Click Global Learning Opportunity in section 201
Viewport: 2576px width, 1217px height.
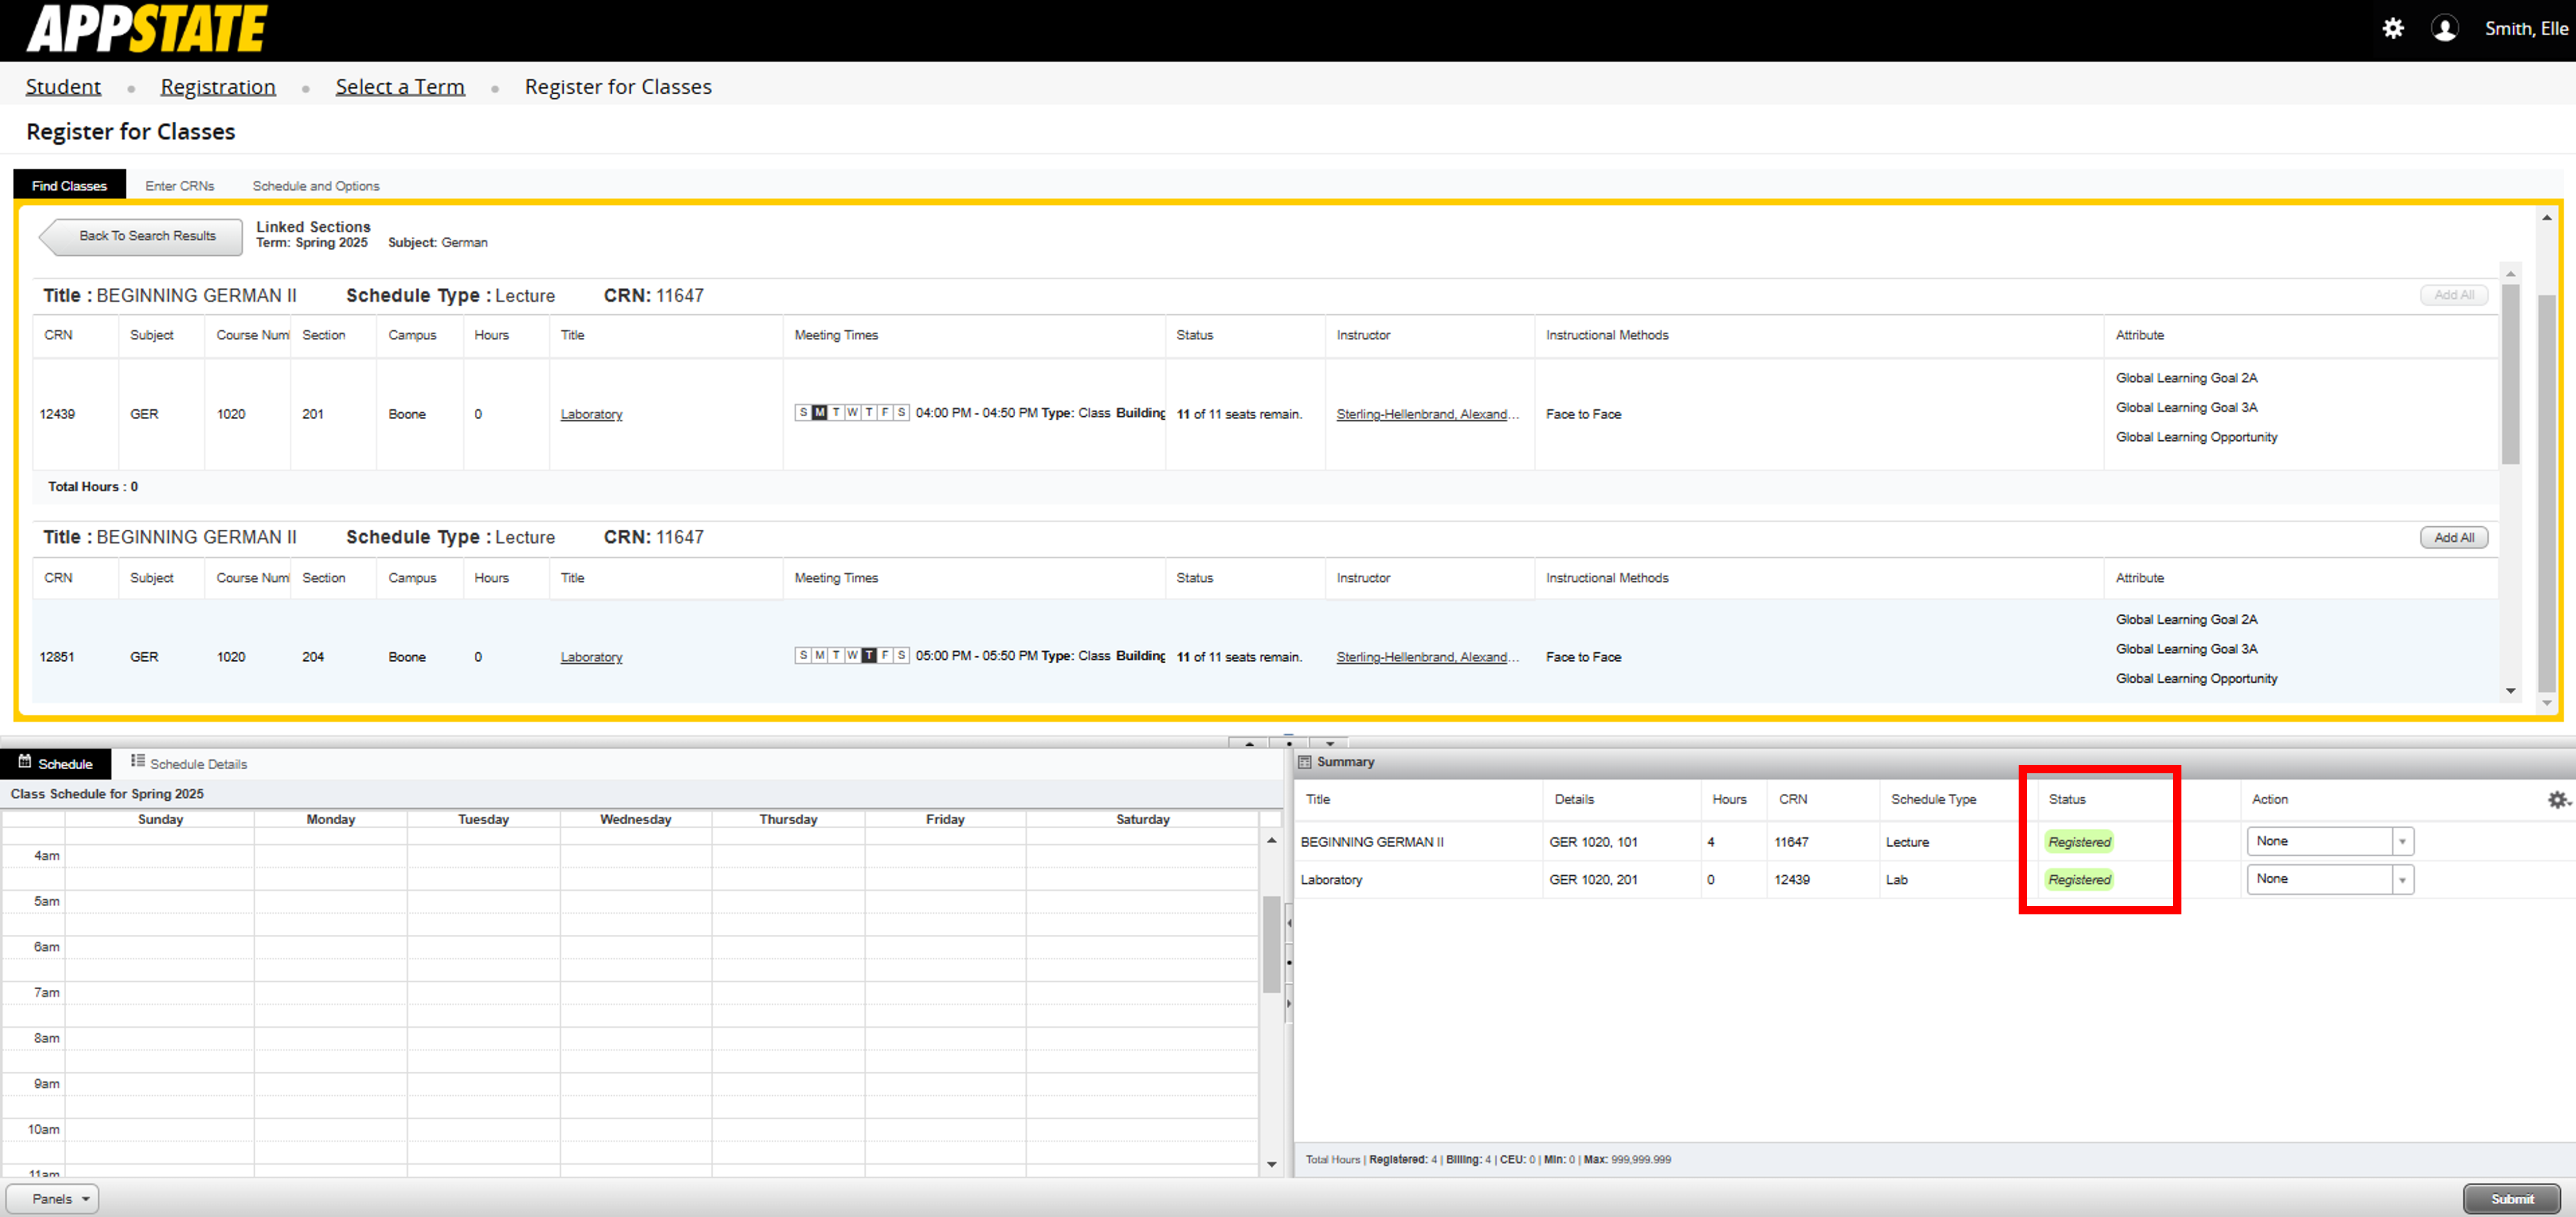pos(2196,437)
